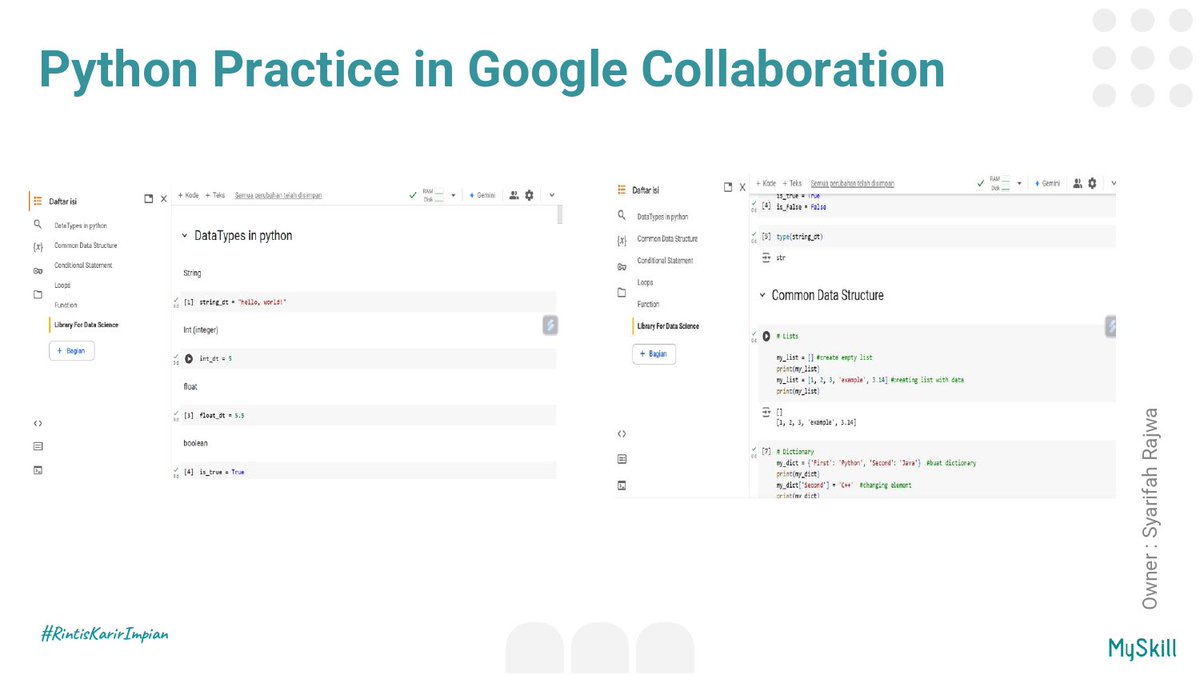Run the int_dt = 5 cell
The height and width of the screenshot is (675, 1200).
click(189, 357)
